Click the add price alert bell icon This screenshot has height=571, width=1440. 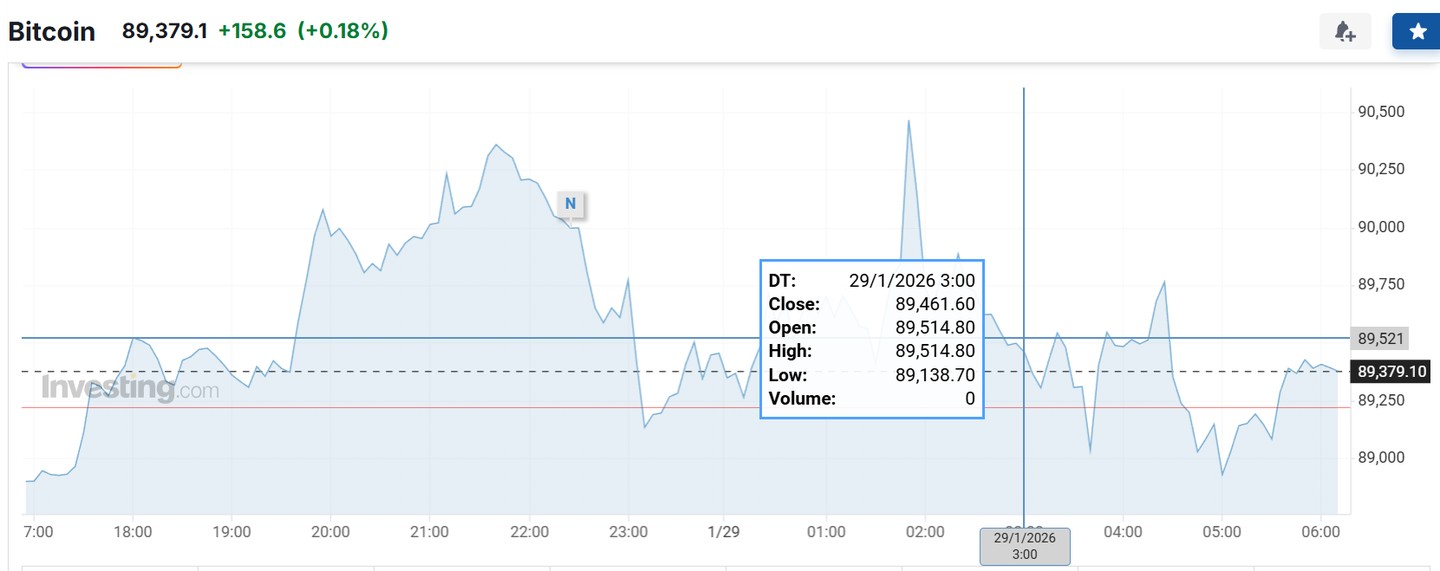tap(1345, 32)
